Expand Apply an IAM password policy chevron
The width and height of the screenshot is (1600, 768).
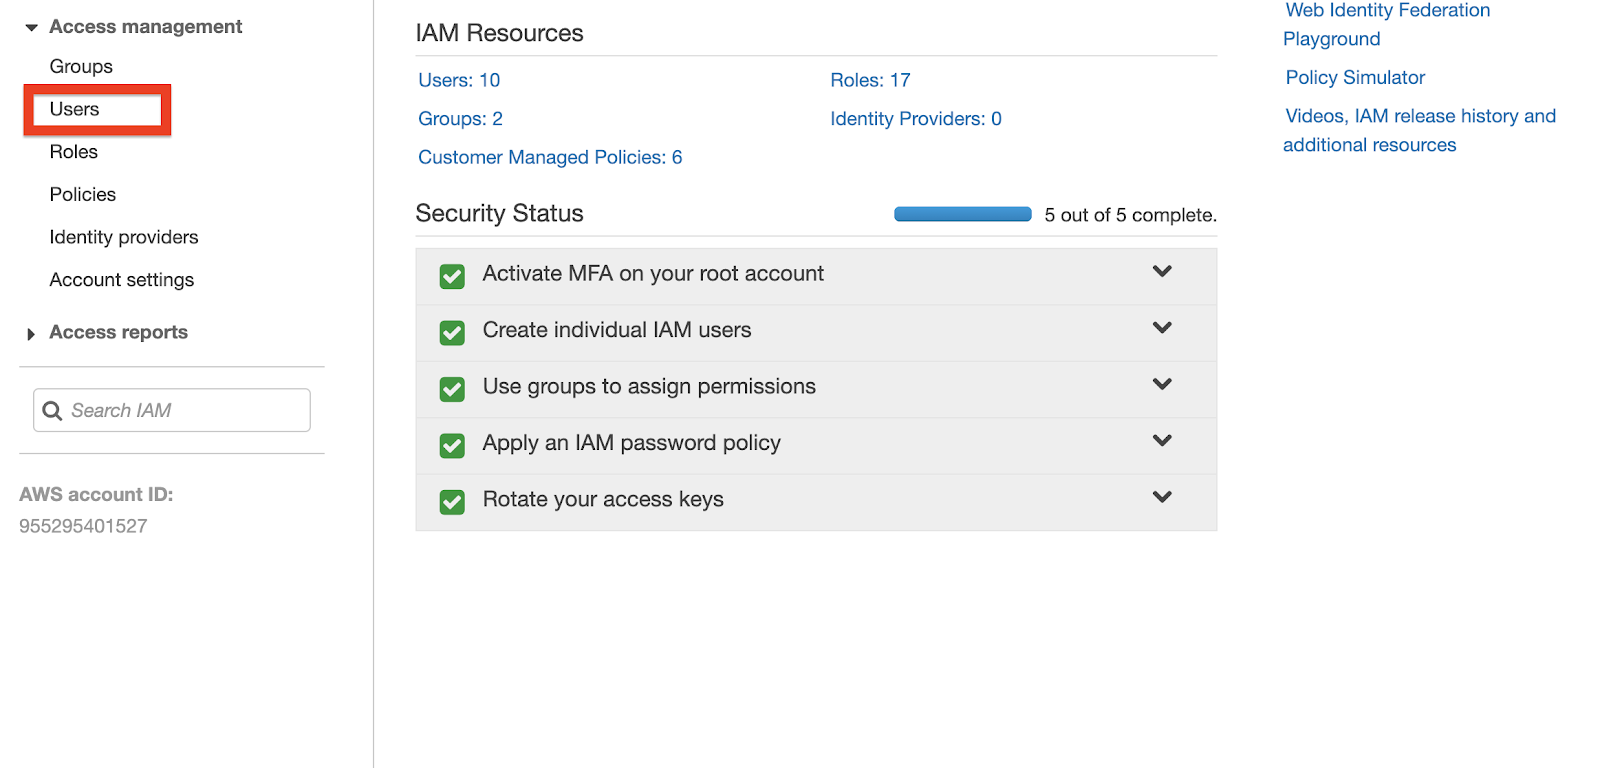coord(1162,440)
